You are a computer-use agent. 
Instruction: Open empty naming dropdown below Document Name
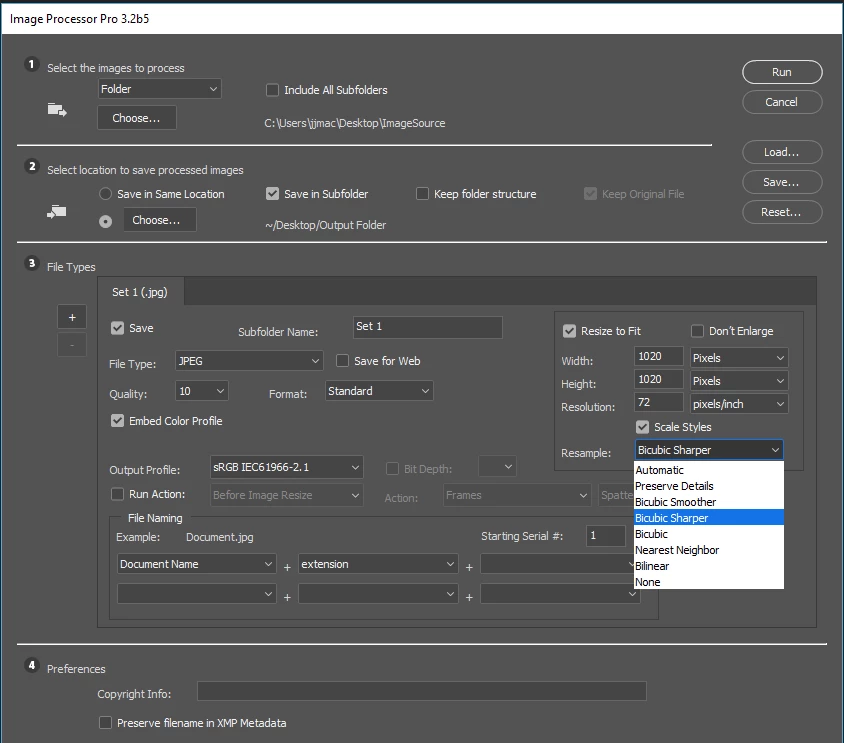(x=196, y=594)
